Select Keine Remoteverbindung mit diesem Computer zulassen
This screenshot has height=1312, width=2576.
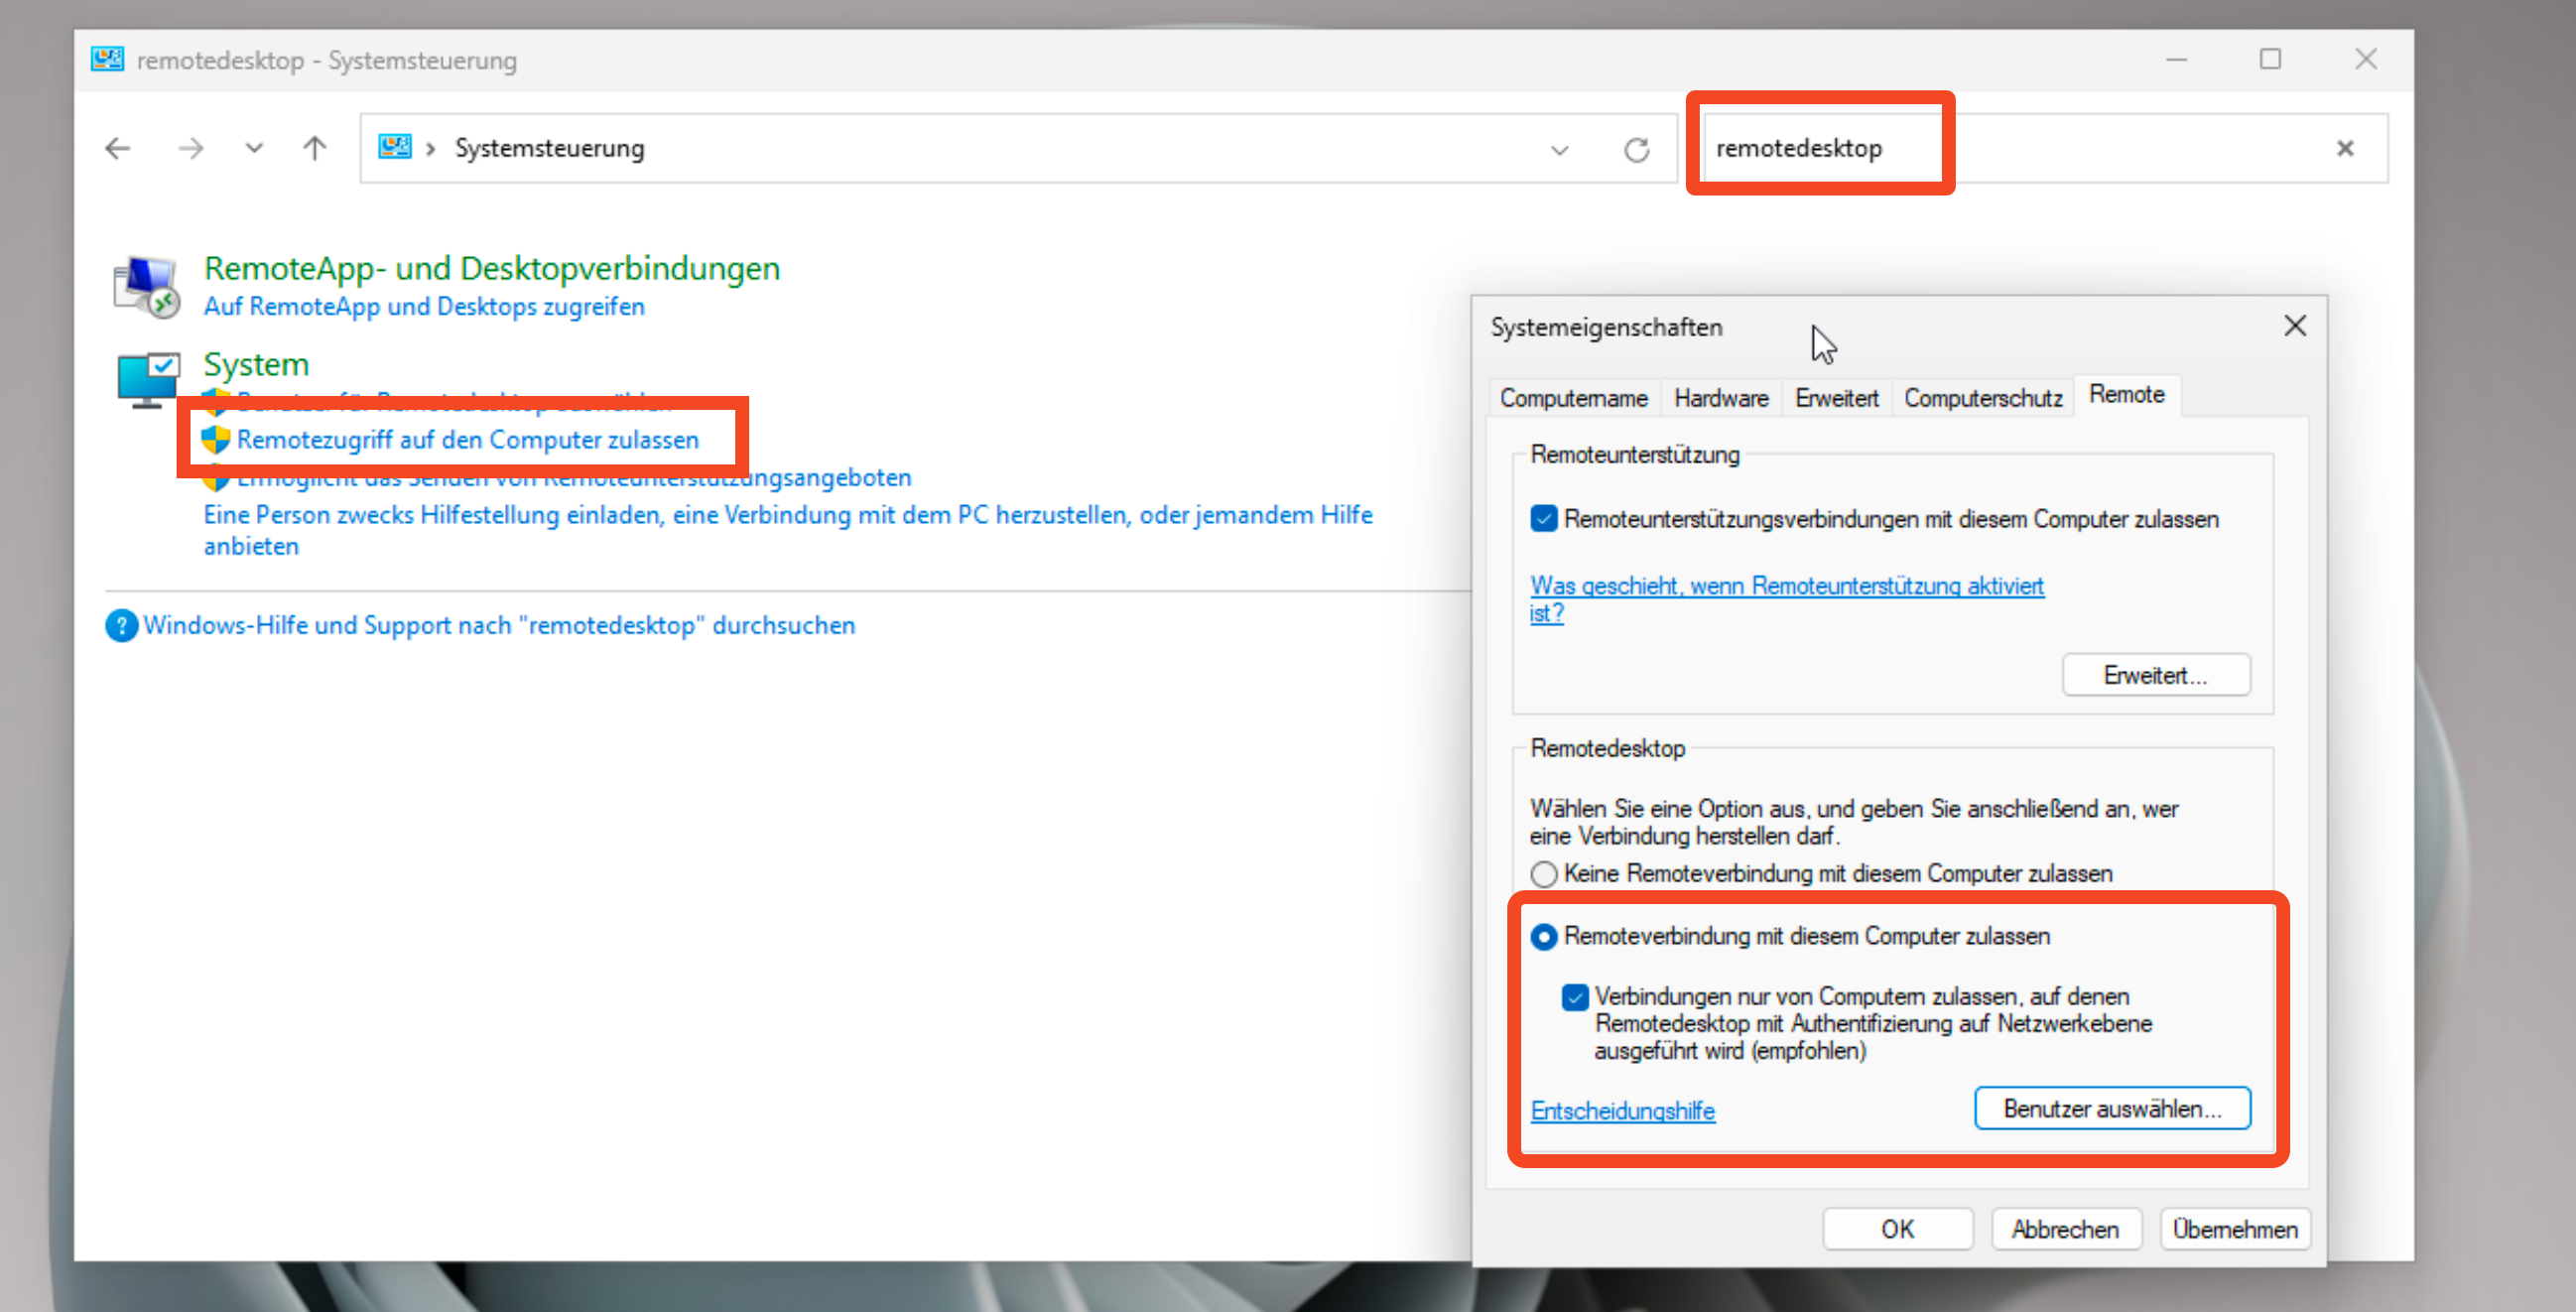coord(1544,873)
